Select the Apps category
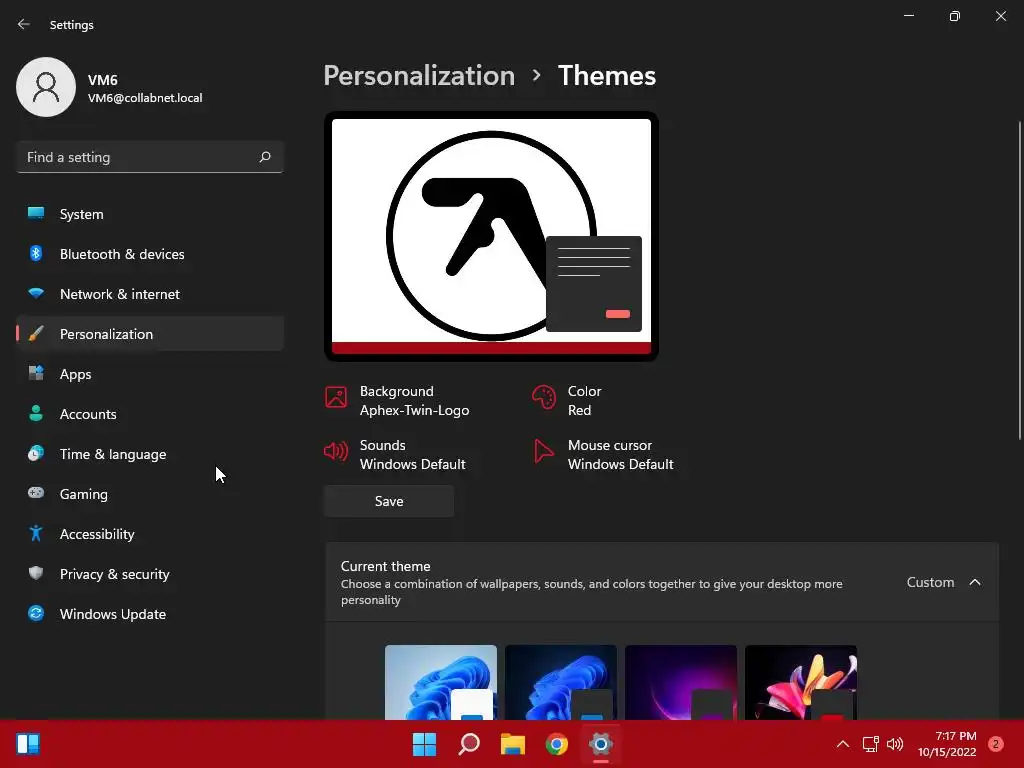The height and width of the screenshot is (768, 1024). [150, 374]
